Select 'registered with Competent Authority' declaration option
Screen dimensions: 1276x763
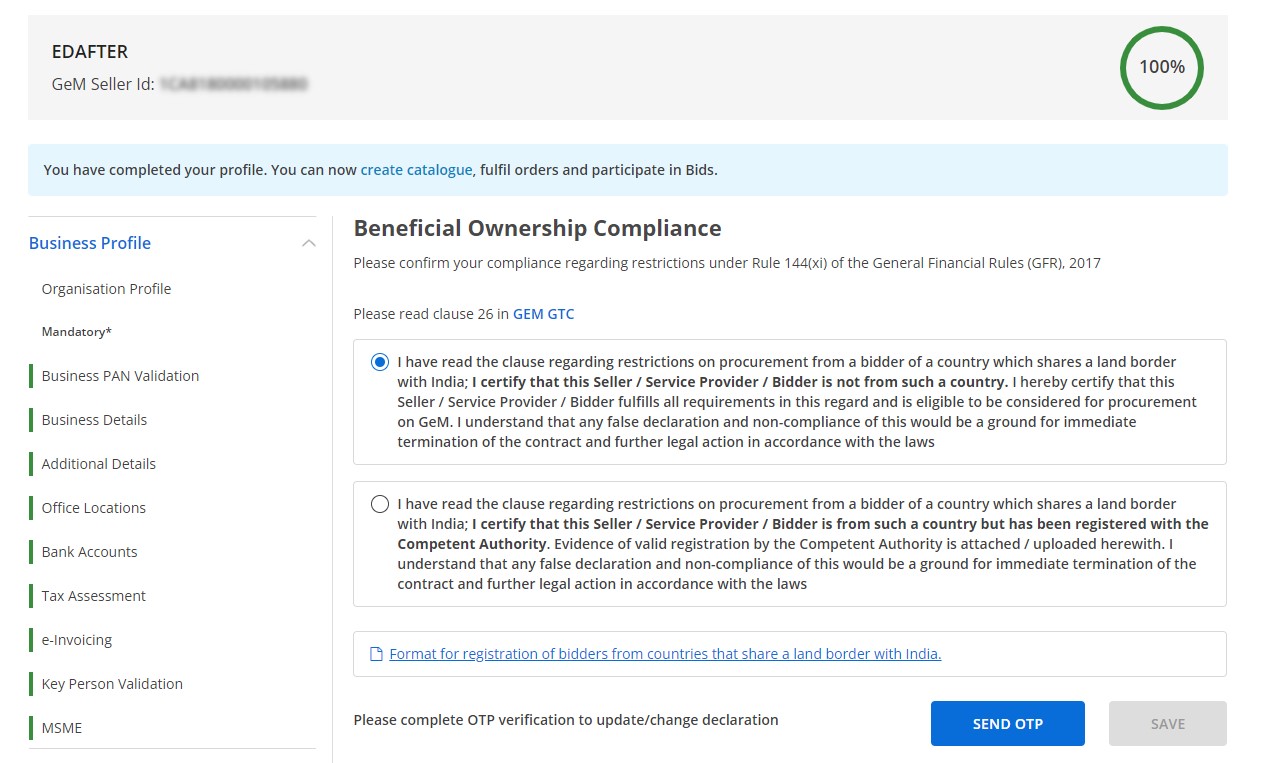pos(380,504)
